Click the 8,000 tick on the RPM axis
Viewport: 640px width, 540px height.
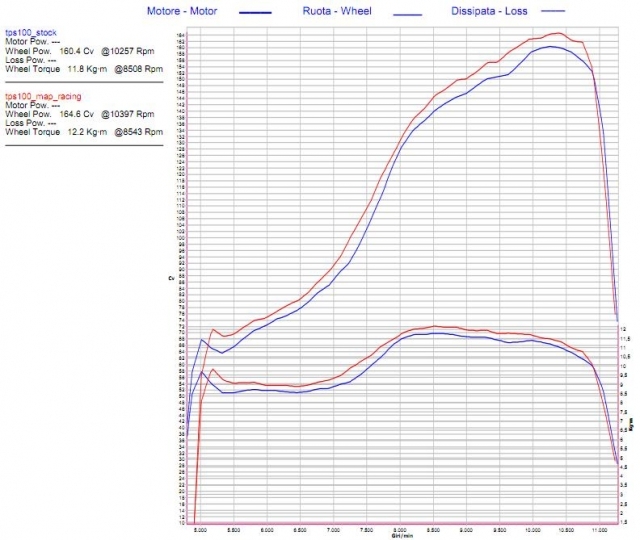pyautogui.click(x=400, y=530)
